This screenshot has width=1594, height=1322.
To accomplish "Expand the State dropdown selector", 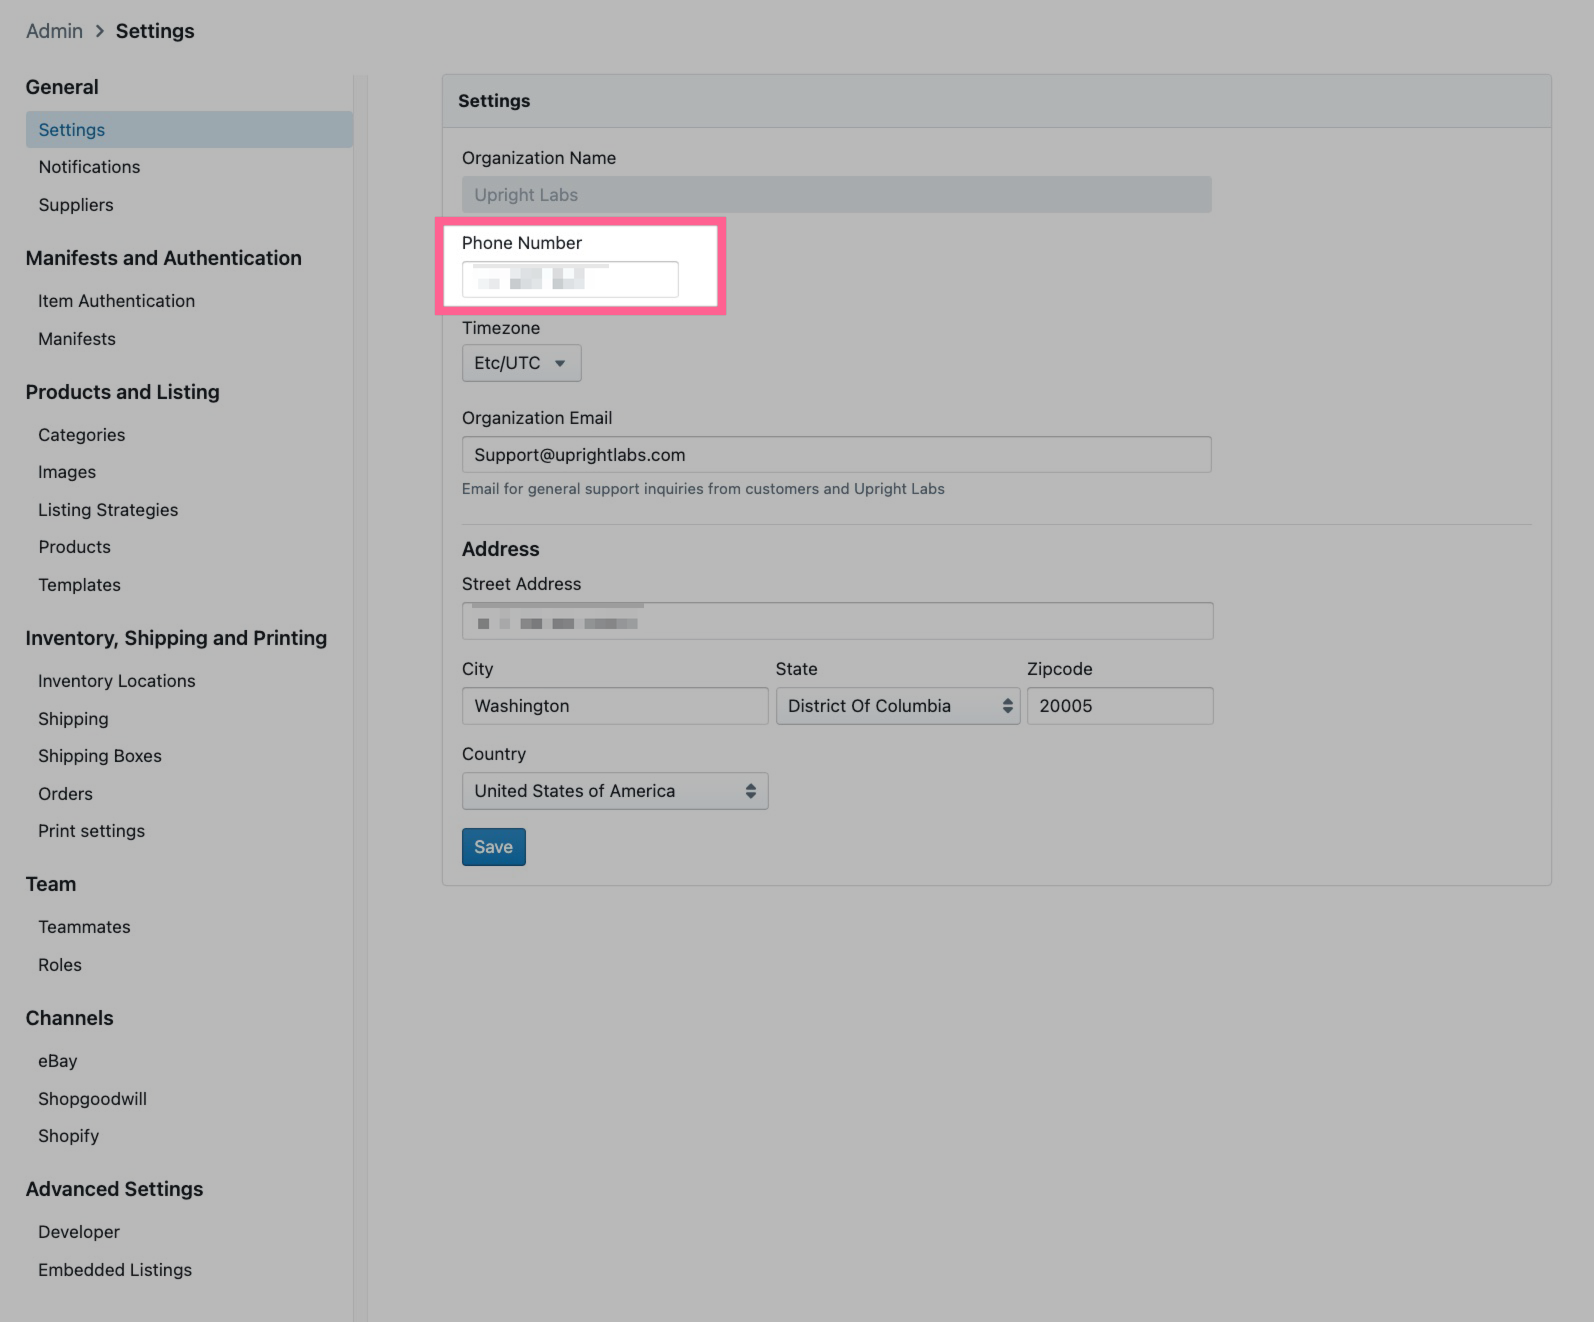I will [897, 706].
